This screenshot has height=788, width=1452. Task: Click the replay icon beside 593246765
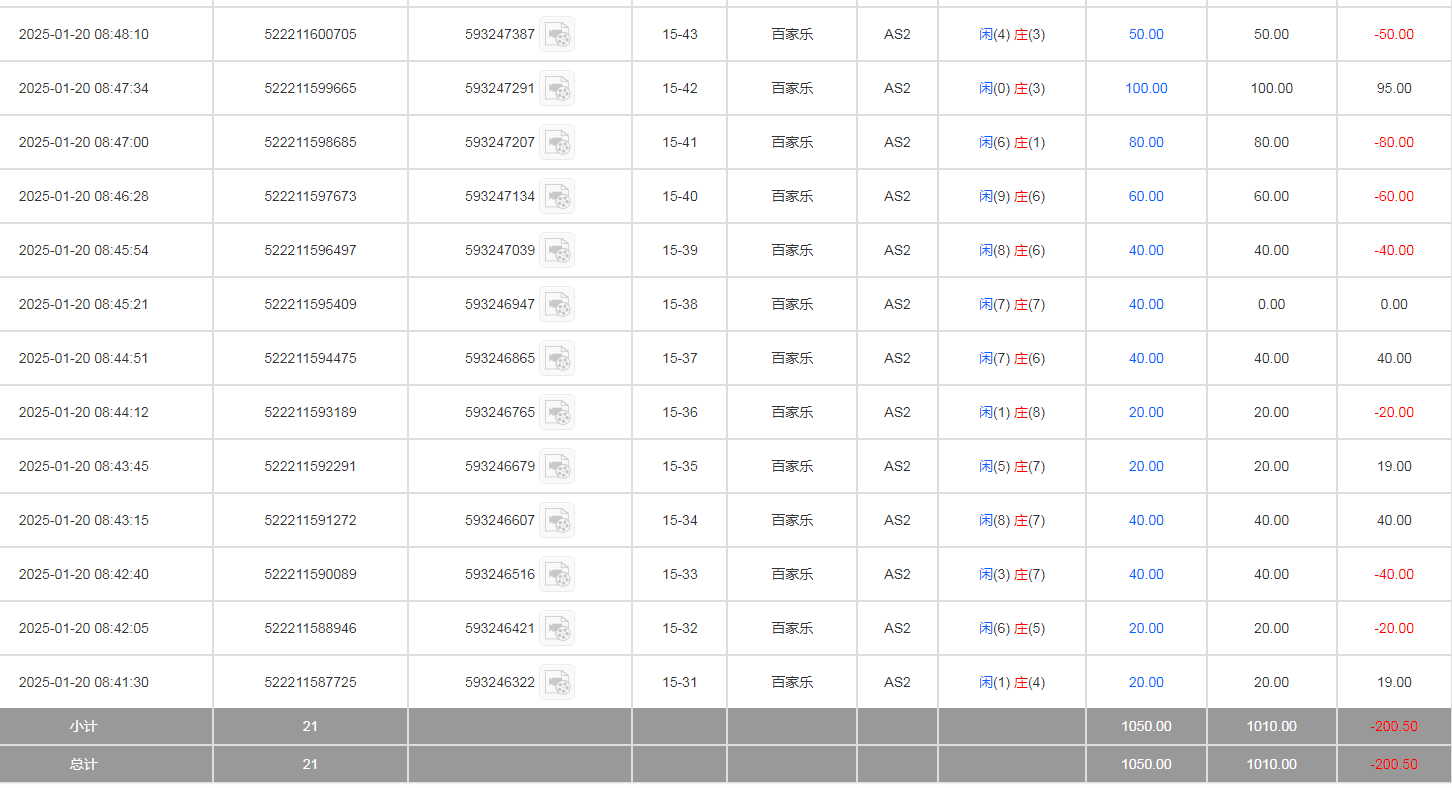557,413
